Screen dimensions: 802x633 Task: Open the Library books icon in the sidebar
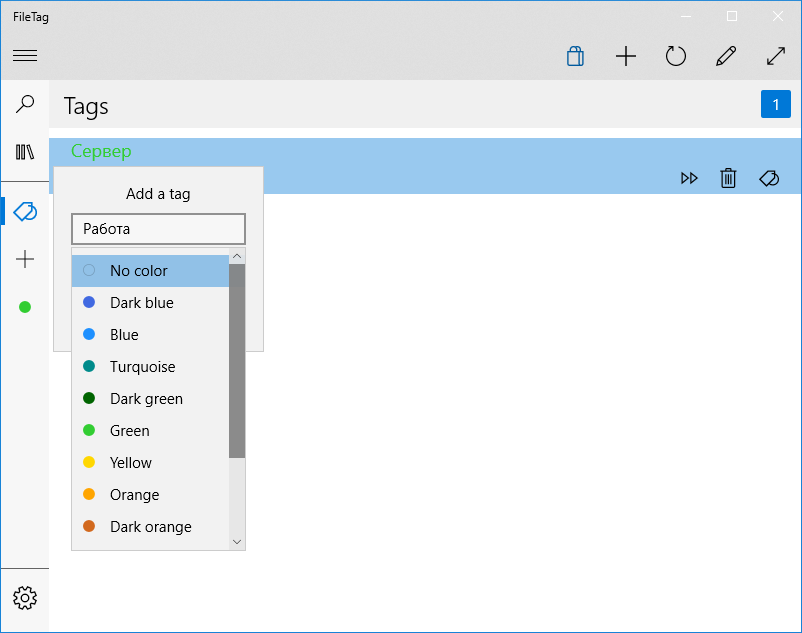point(25,152)
